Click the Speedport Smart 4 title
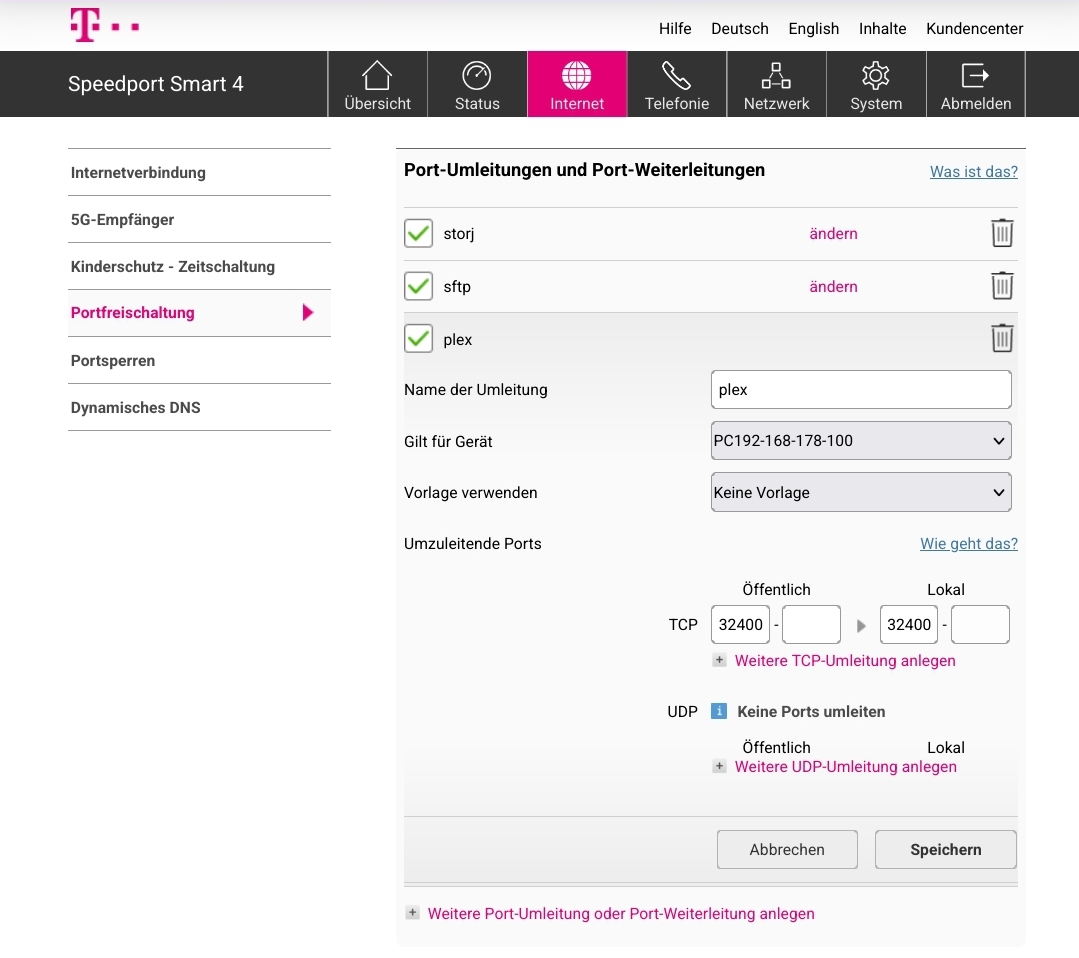Image resolution: width=1079 pixels, height=958 pixels. [x=156, y=84]
